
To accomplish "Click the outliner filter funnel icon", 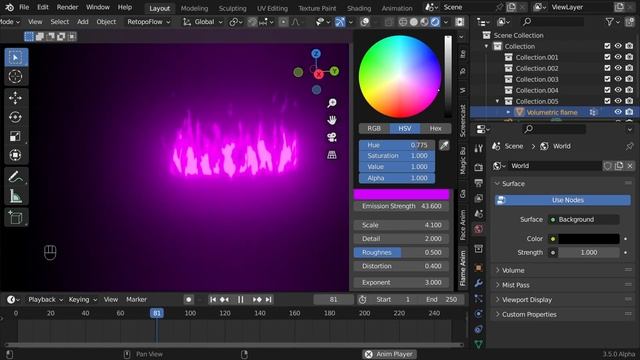I will (610, 22).
